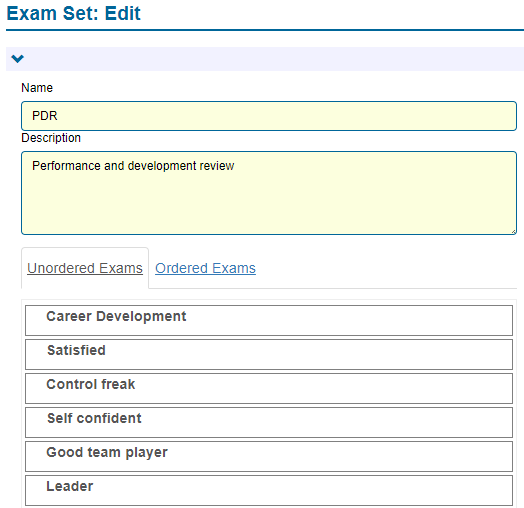Choose the Self confident exam
Viewport: 524px width, 508px height.
(x=269, y=422)
